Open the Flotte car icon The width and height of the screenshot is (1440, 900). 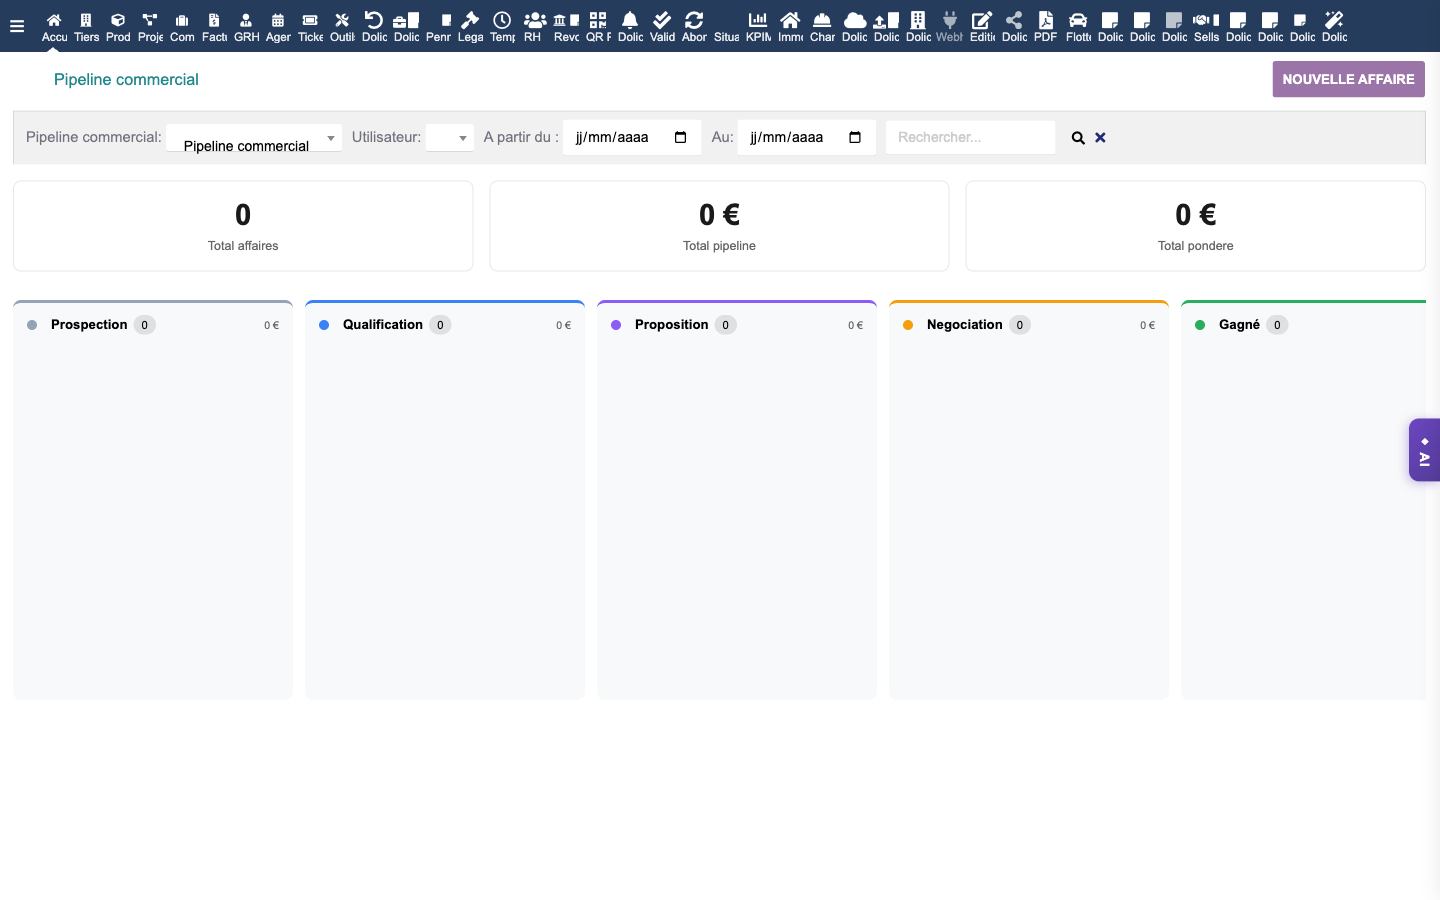coord(1078,26)
